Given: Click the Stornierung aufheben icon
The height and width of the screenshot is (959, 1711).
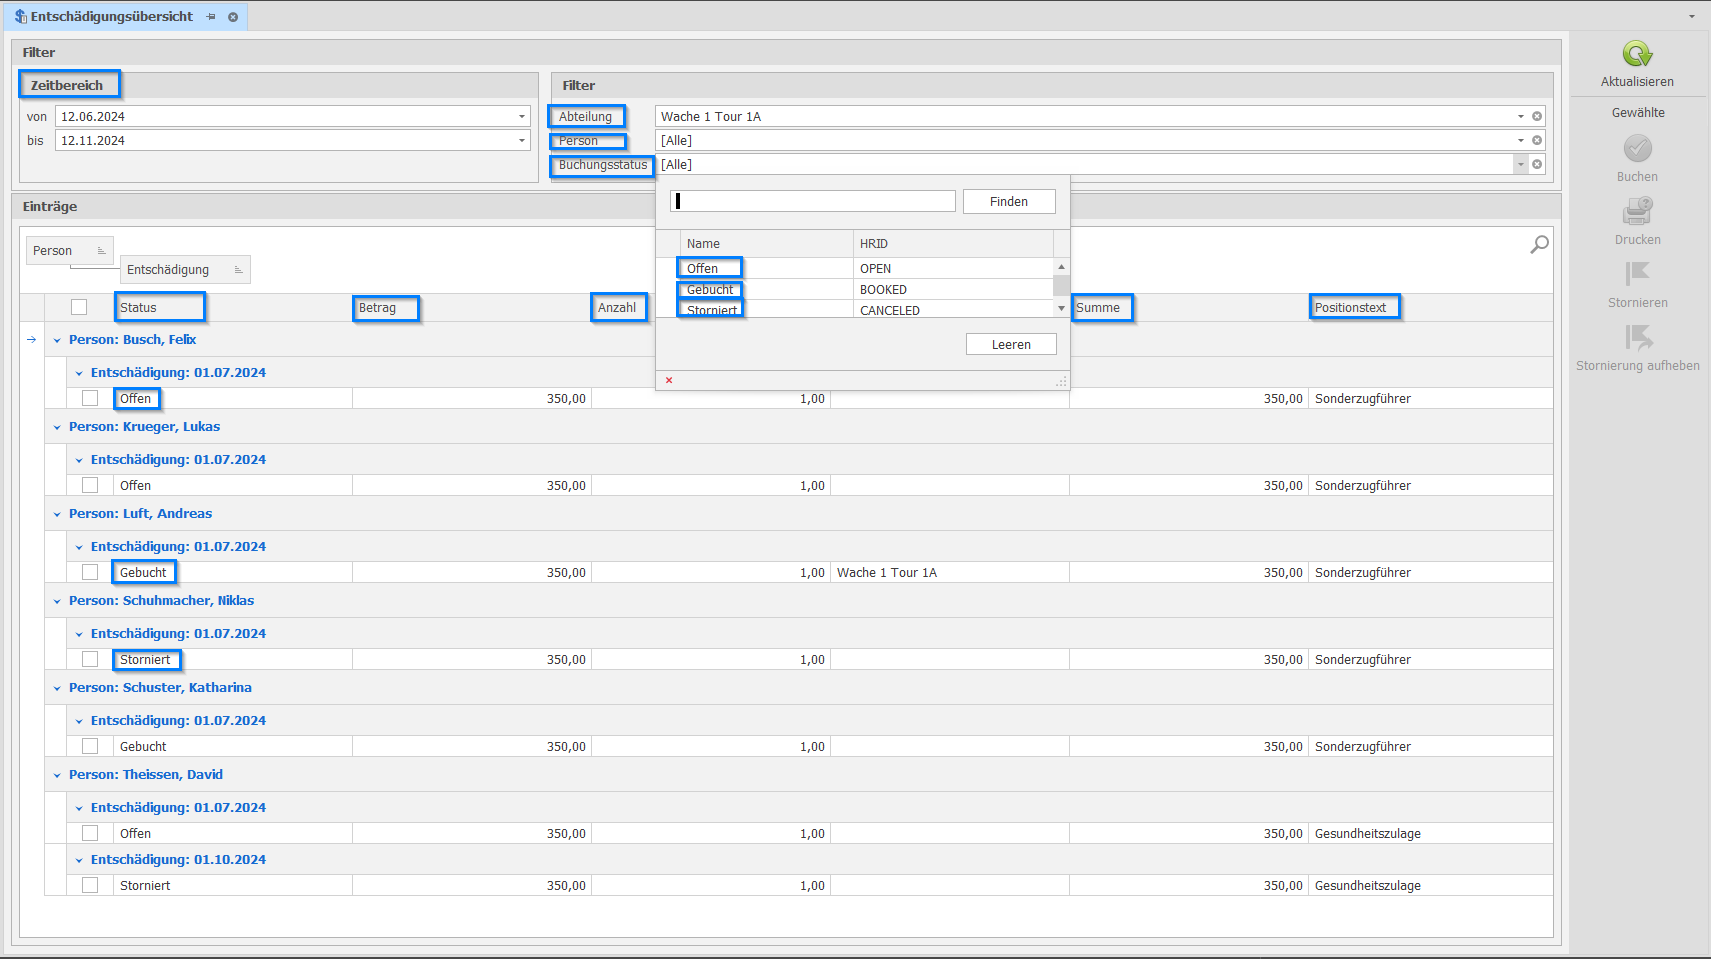Looking at the screenshot, I should 1637,338.
